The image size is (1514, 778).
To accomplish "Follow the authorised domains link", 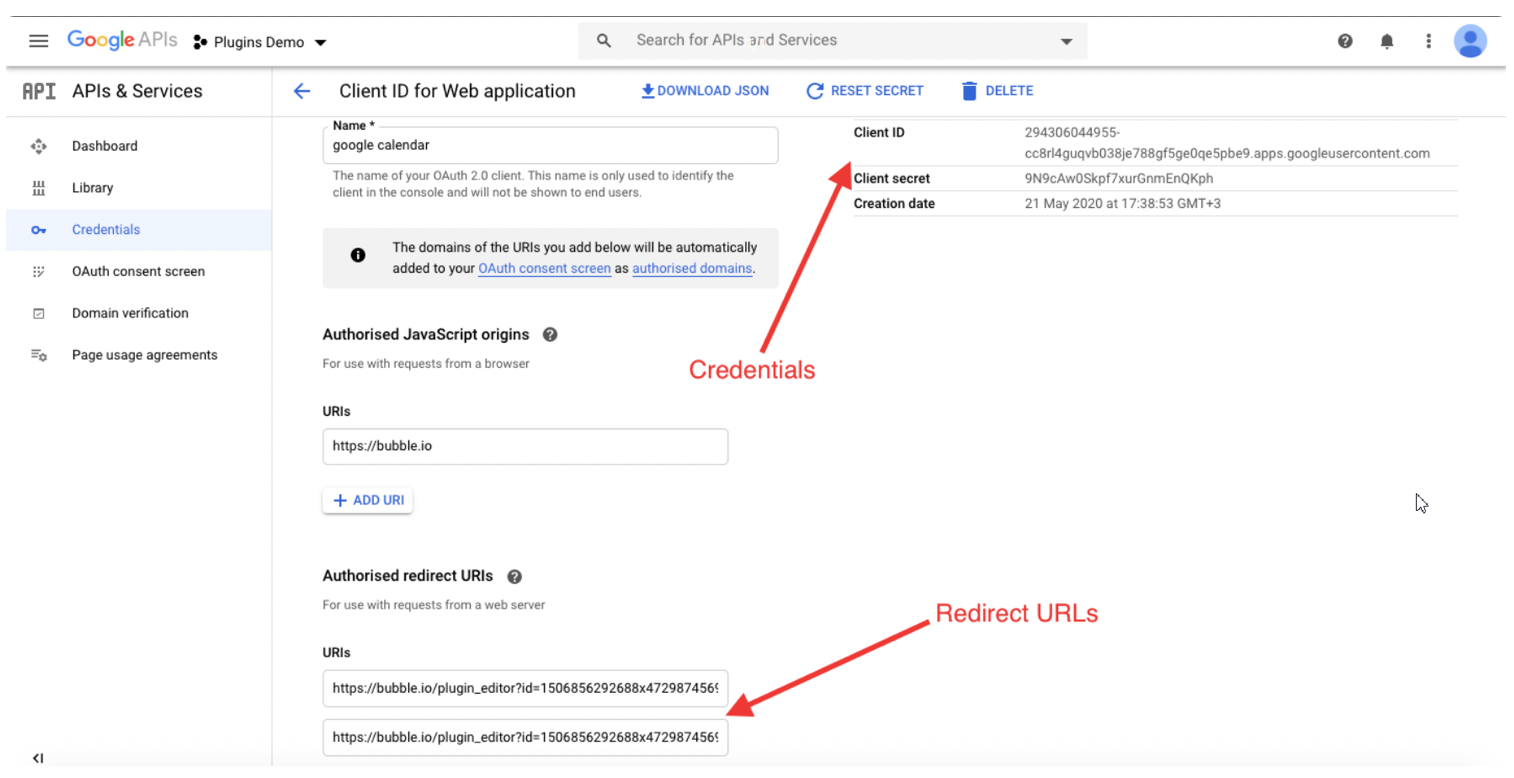I will tap(692, 269).
